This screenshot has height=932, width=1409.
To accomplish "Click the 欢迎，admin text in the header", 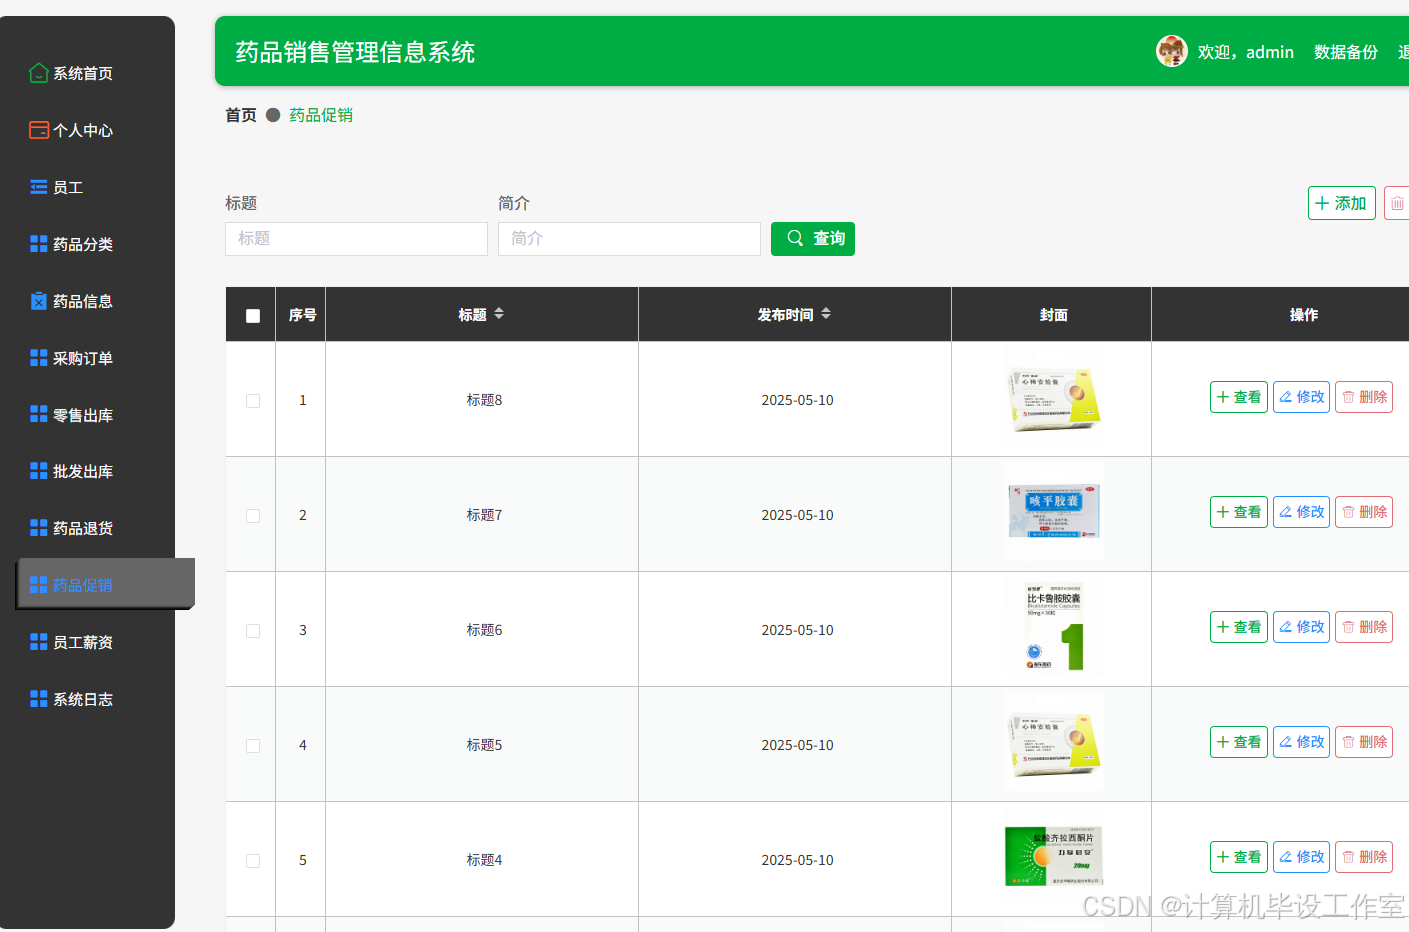I will pyautogui.click(x=1246, y=52).
